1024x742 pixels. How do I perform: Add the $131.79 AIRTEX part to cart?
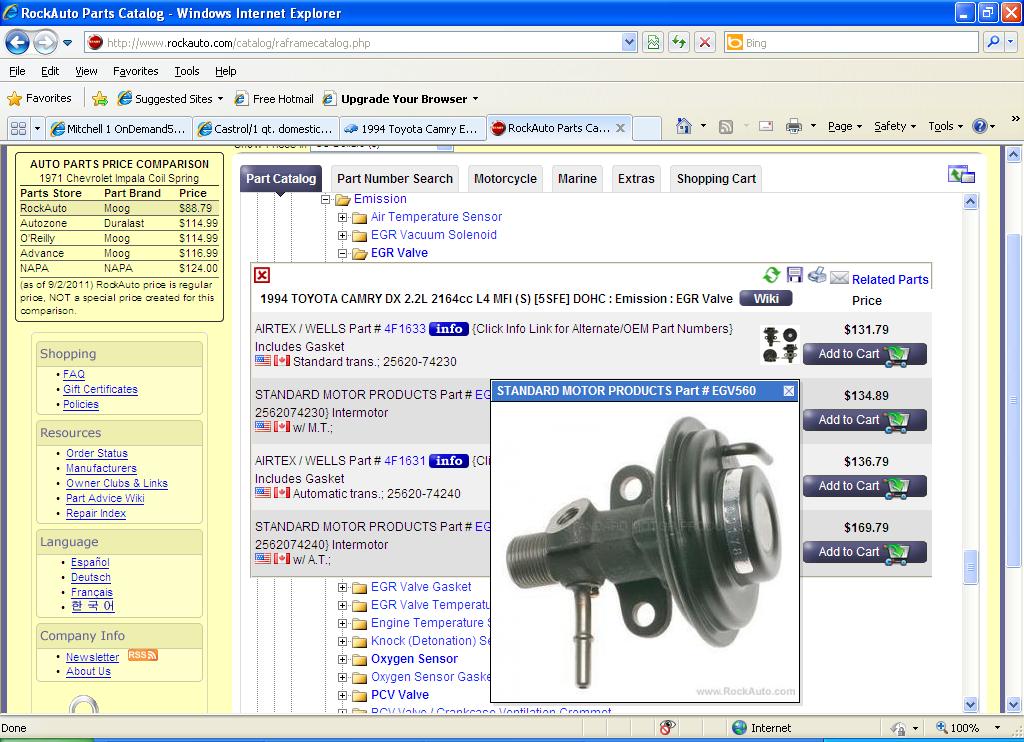tap(864, 354)
